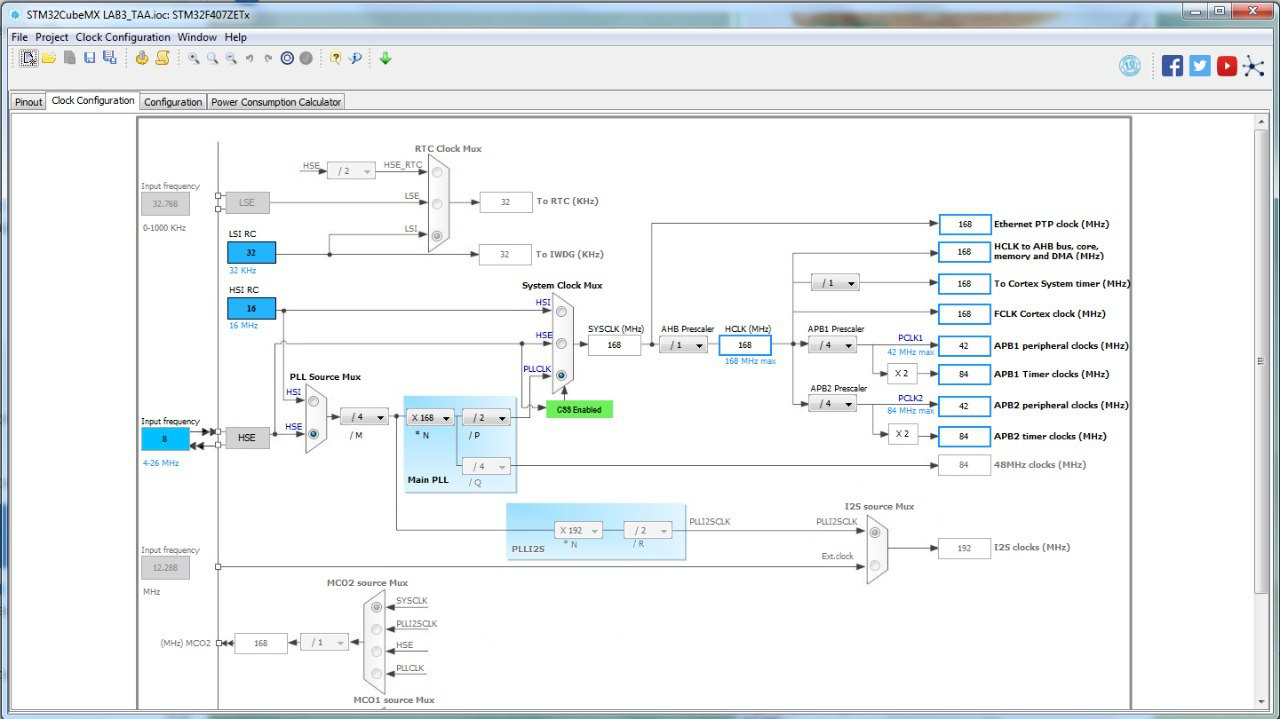The width and height of the screenshot is (1280, 719).
Task: Open the X 168 *N multiplier dropdown
Action: 430,417
